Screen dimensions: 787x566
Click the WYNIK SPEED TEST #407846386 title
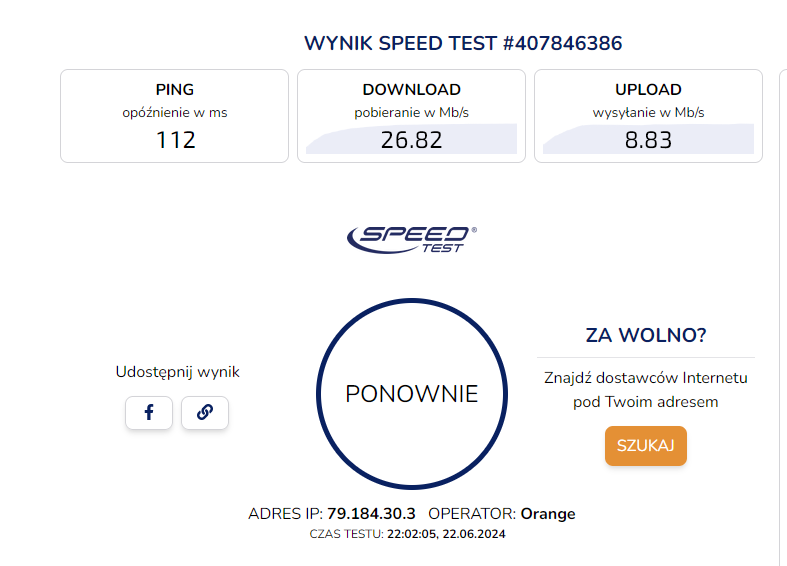(463, 43)
